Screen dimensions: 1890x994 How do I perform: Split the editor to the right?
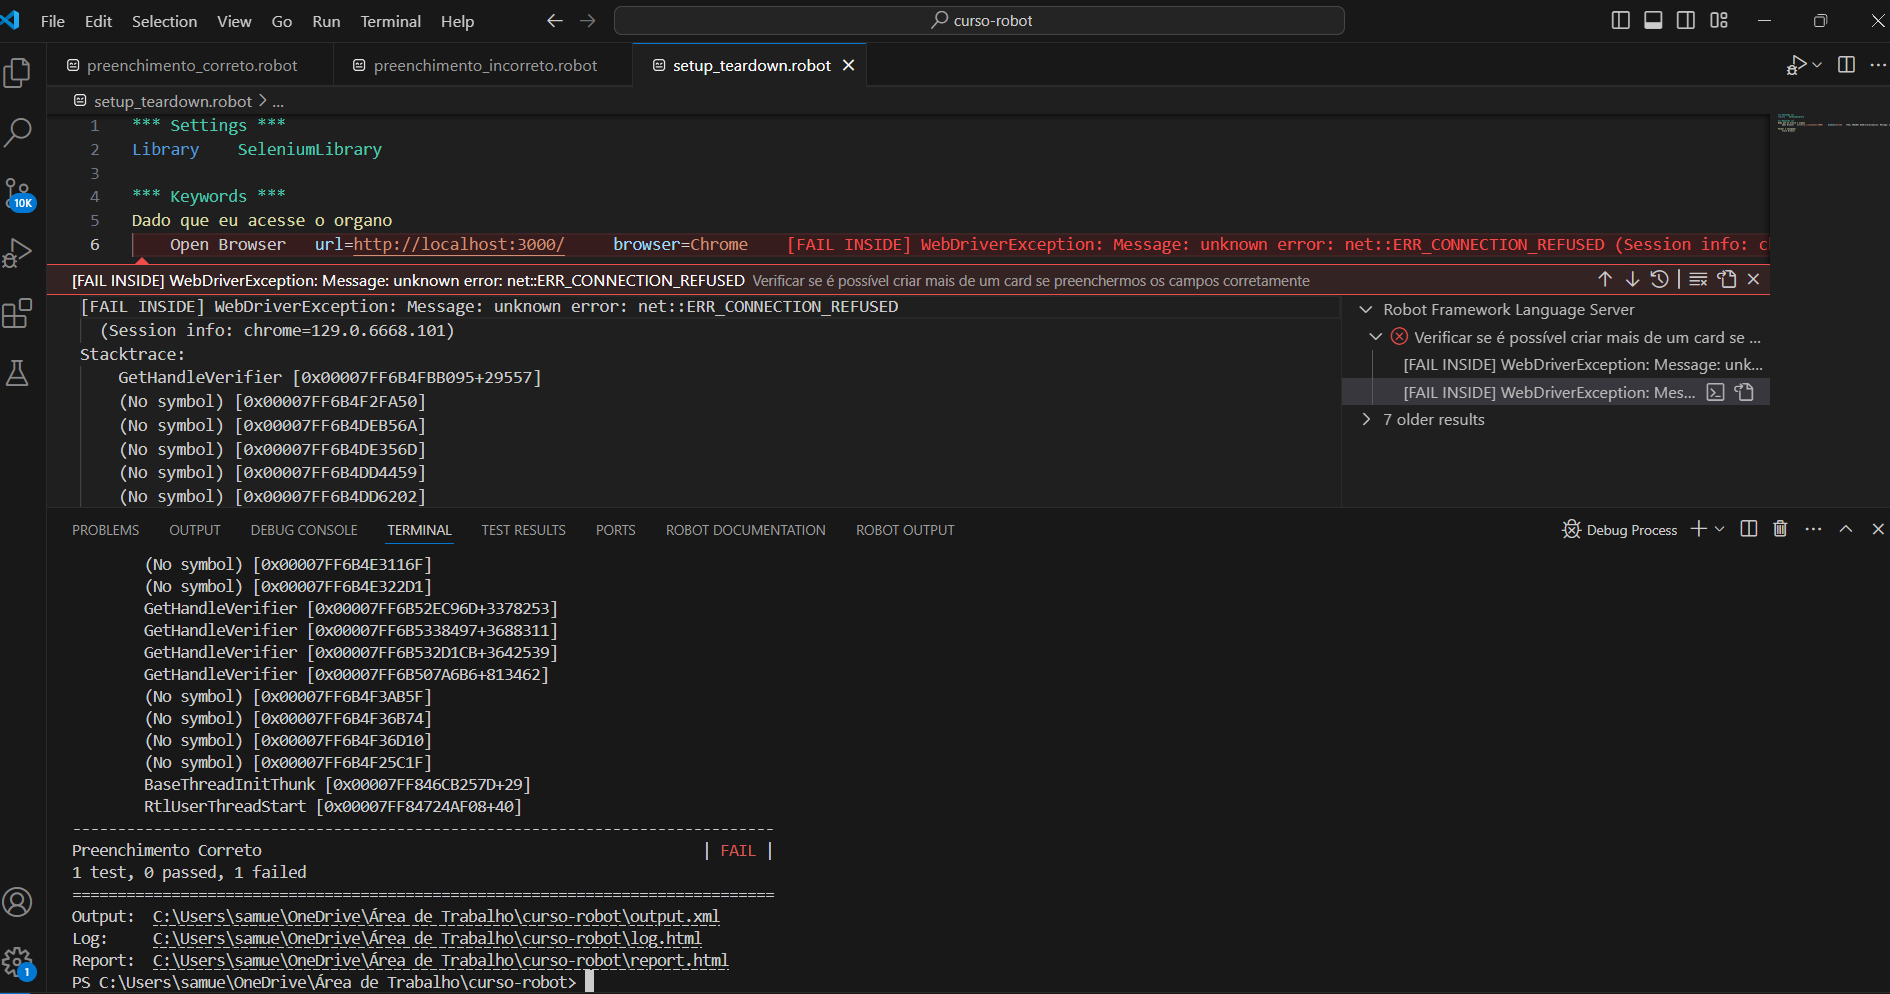point(1847,65)
